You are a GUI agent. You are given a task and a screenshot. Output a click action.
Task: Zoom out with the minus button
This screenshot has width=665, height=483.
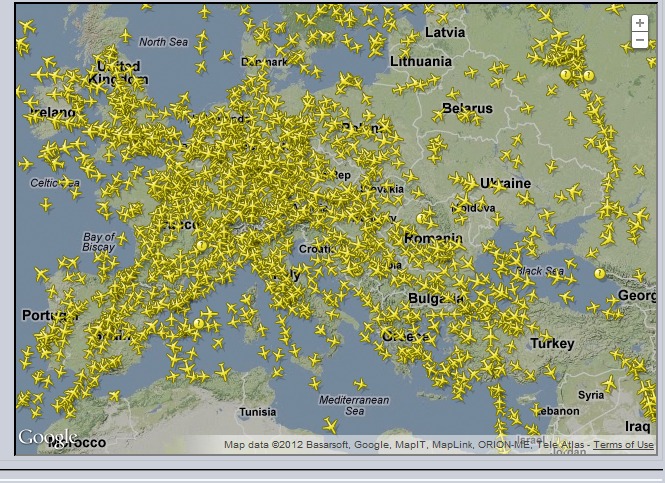(x=640, y=41)
